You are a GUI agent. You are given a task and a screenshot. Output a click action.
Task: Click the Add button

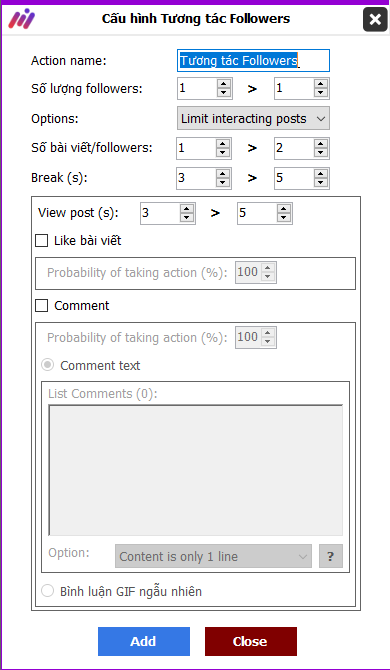[x=144, y=641]
